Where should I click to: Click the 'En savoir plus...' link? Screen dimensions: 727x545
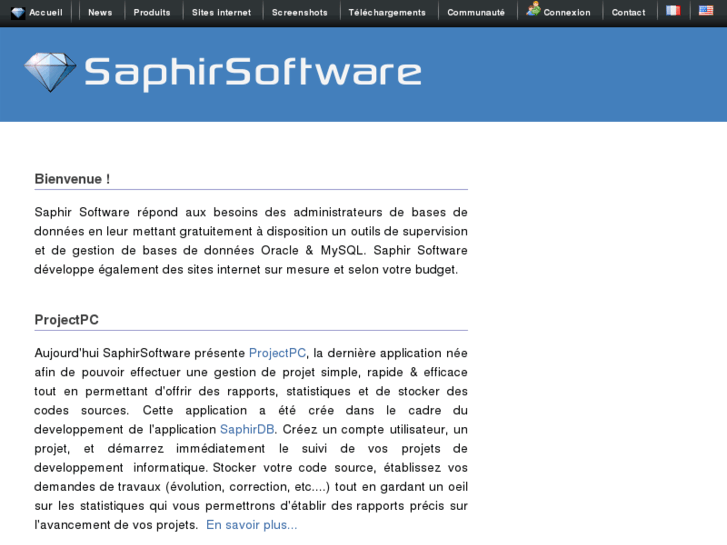coord(252,525)
